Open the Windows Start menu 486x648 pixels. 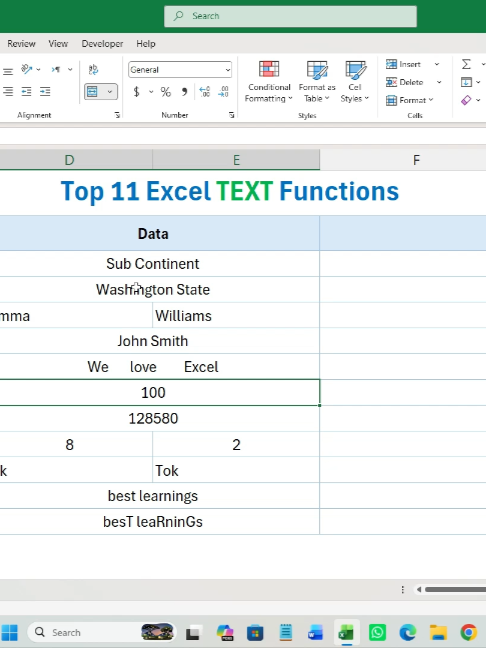[10, 632]
